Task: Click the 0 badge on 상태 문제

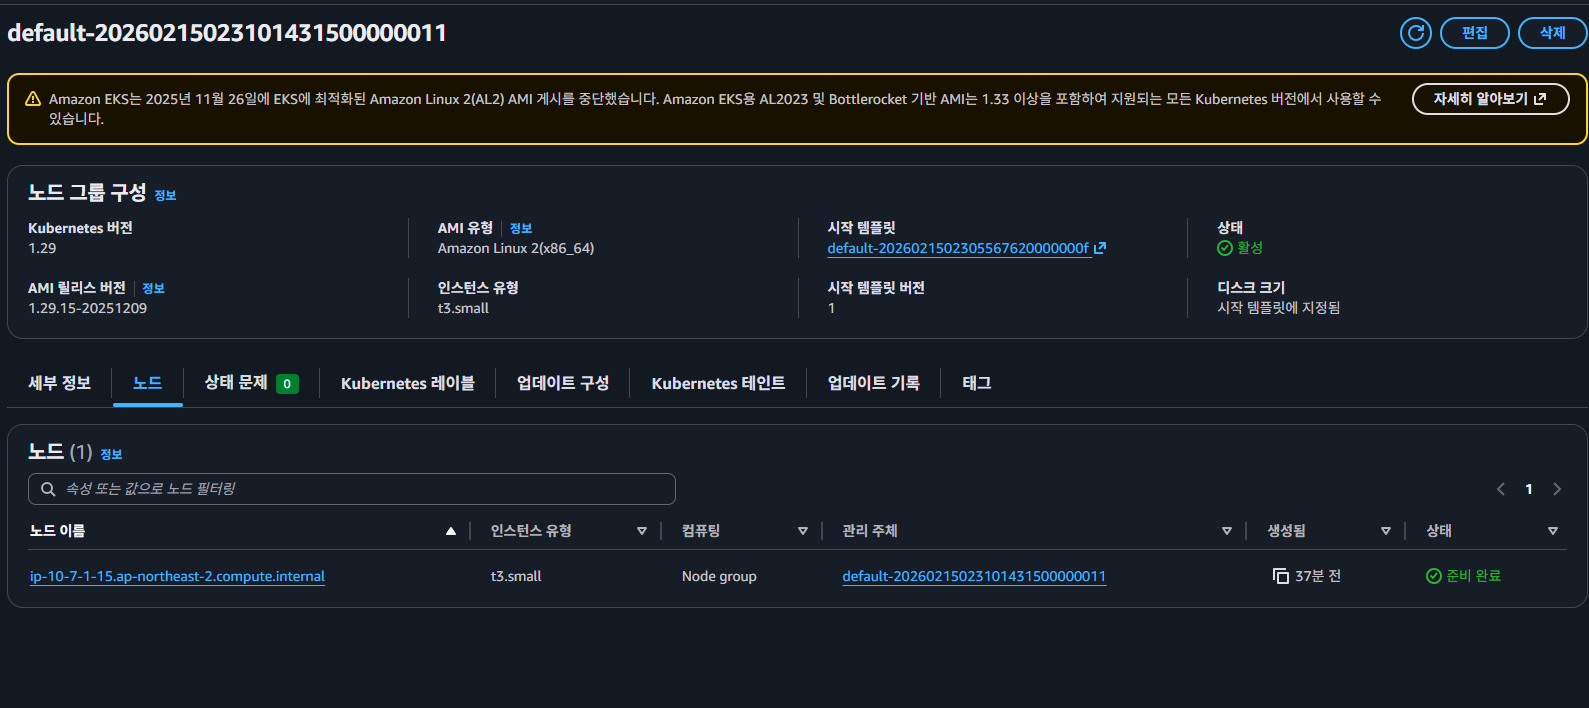Action: coord(287,384)
